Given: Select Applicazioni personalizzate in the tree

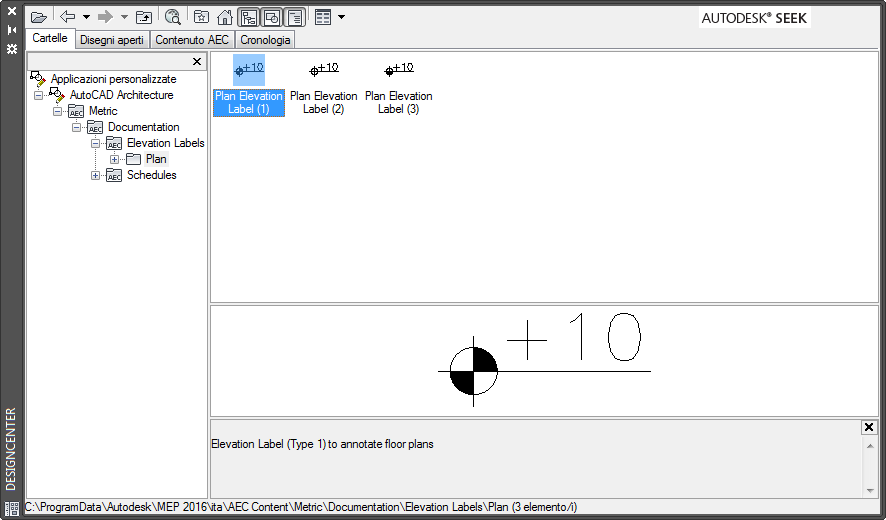Looking at the screenshot, I should 114,79.
